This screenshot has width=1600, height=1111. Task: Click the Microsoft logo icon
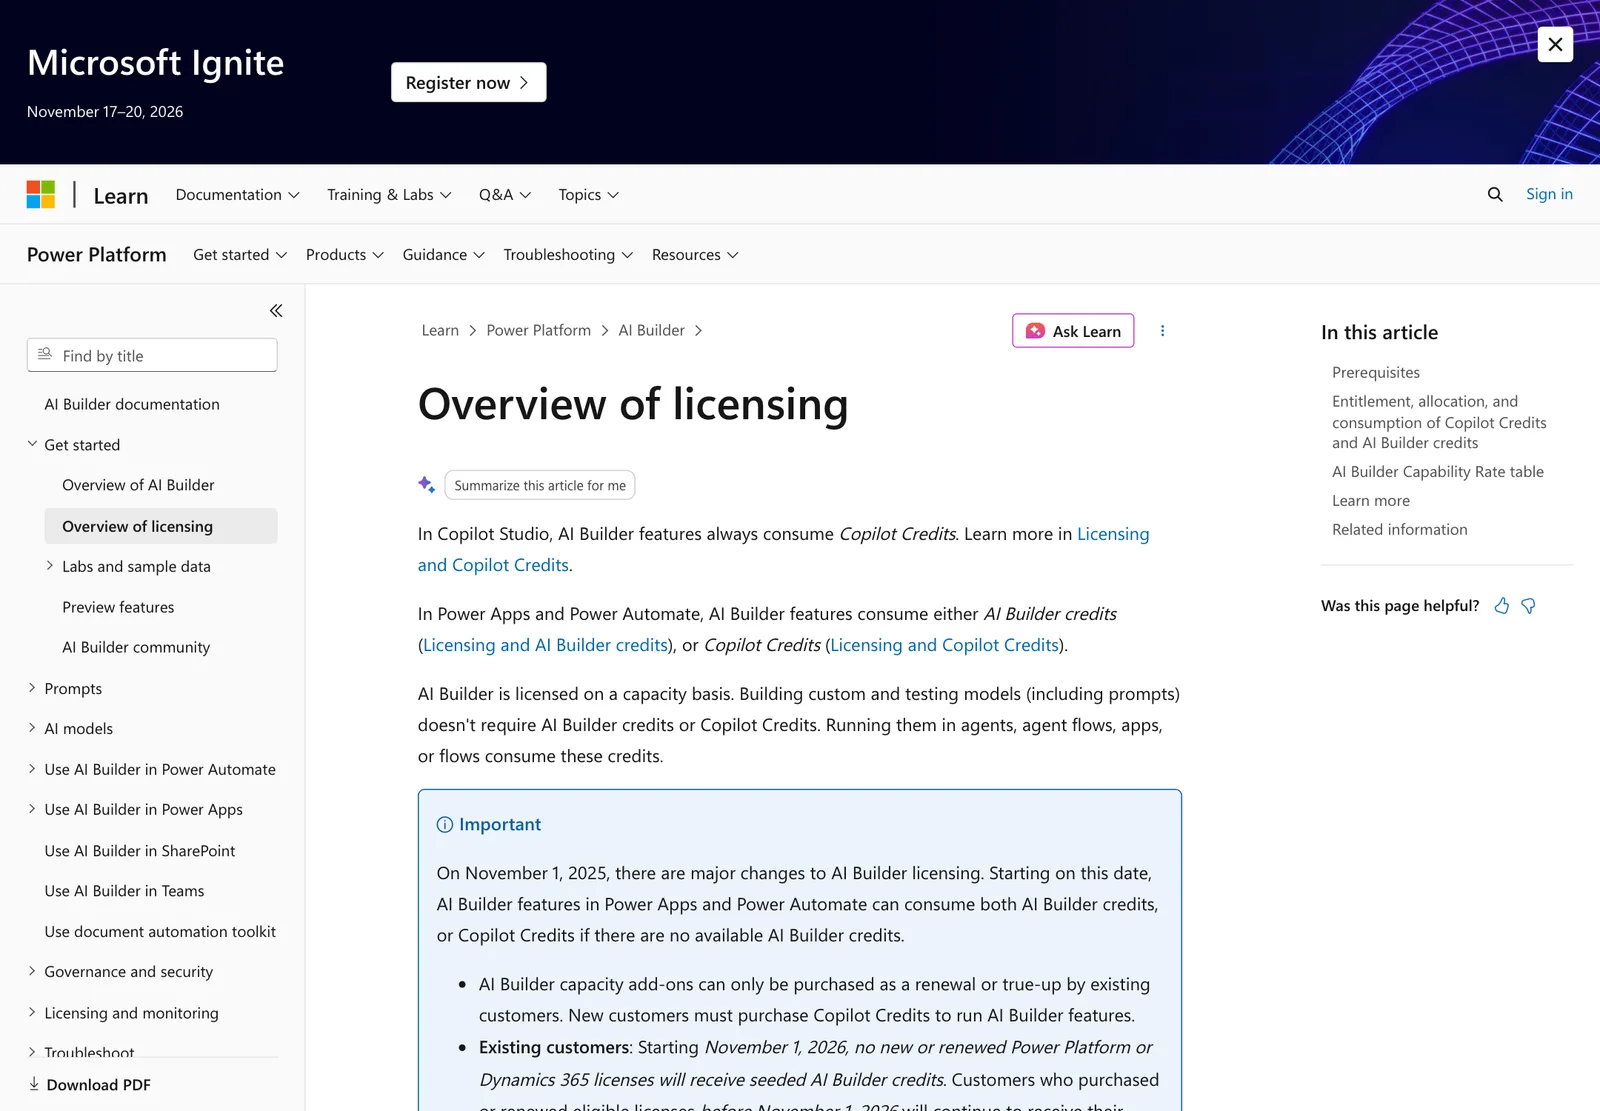pos(41,194)
